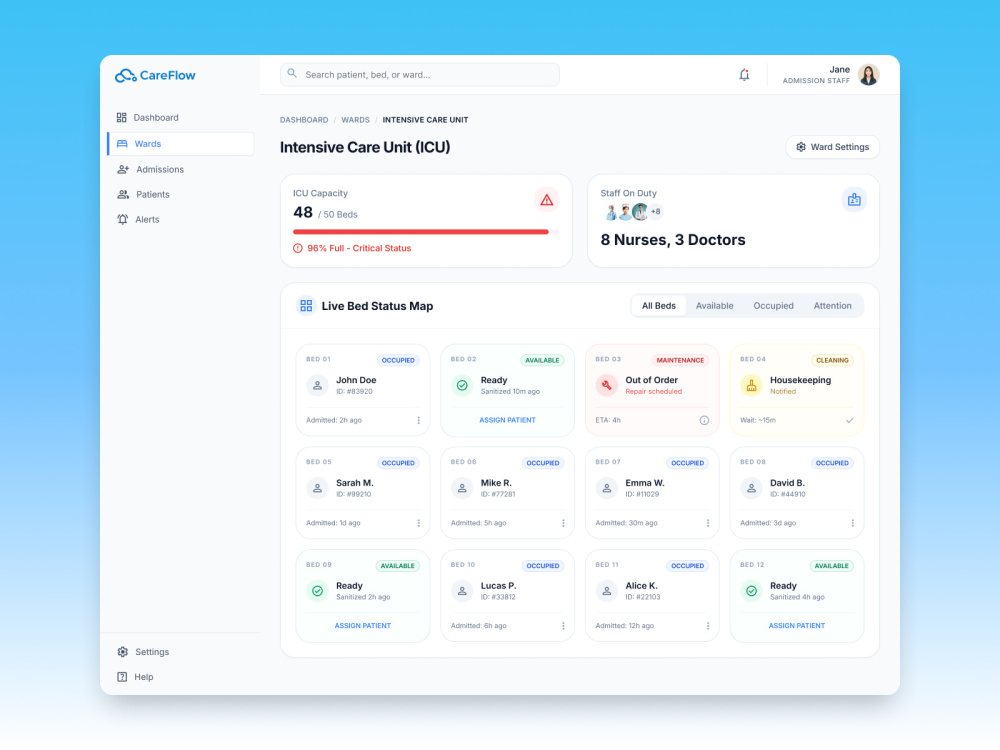Click the DASHBOARD breadcrumb link
This screenshot has width=1000, height=750.
point(304,120)
